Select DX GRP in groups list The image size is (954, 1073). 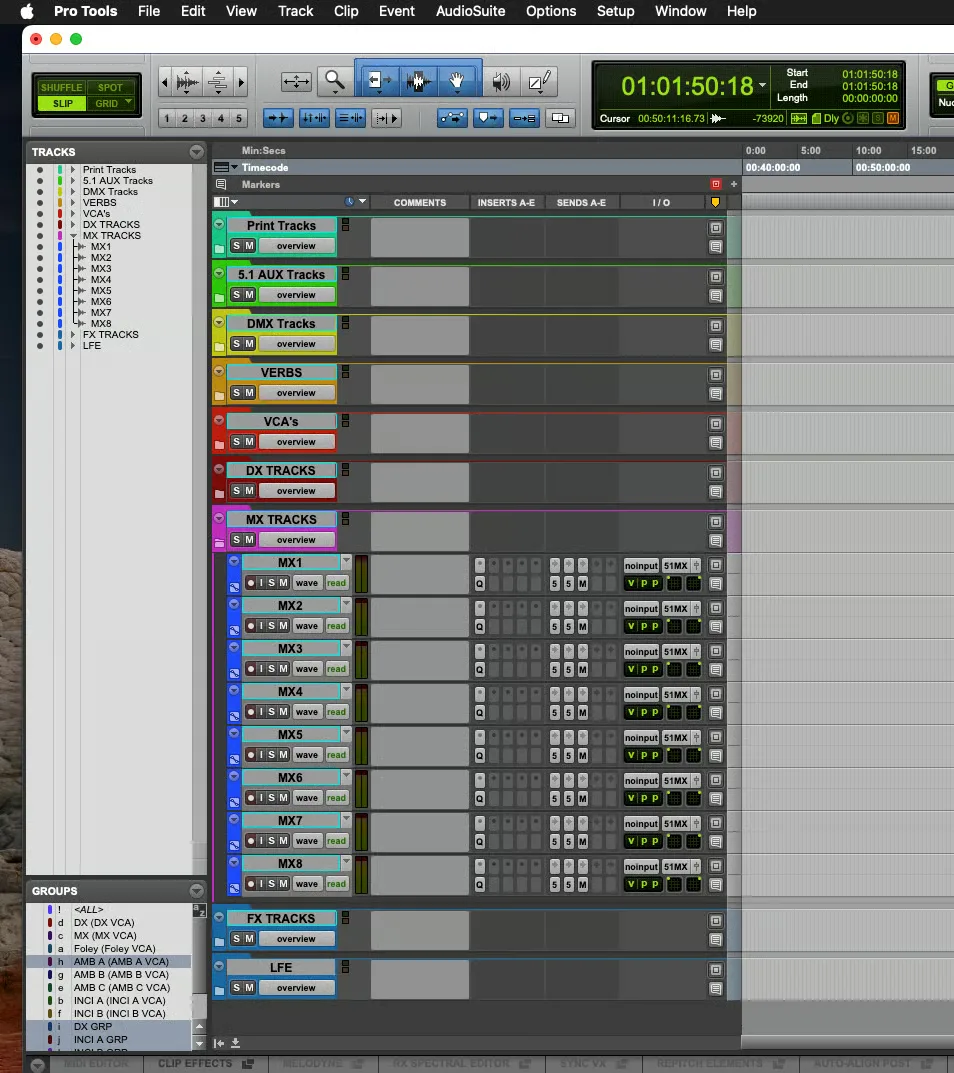point(92,1026)
